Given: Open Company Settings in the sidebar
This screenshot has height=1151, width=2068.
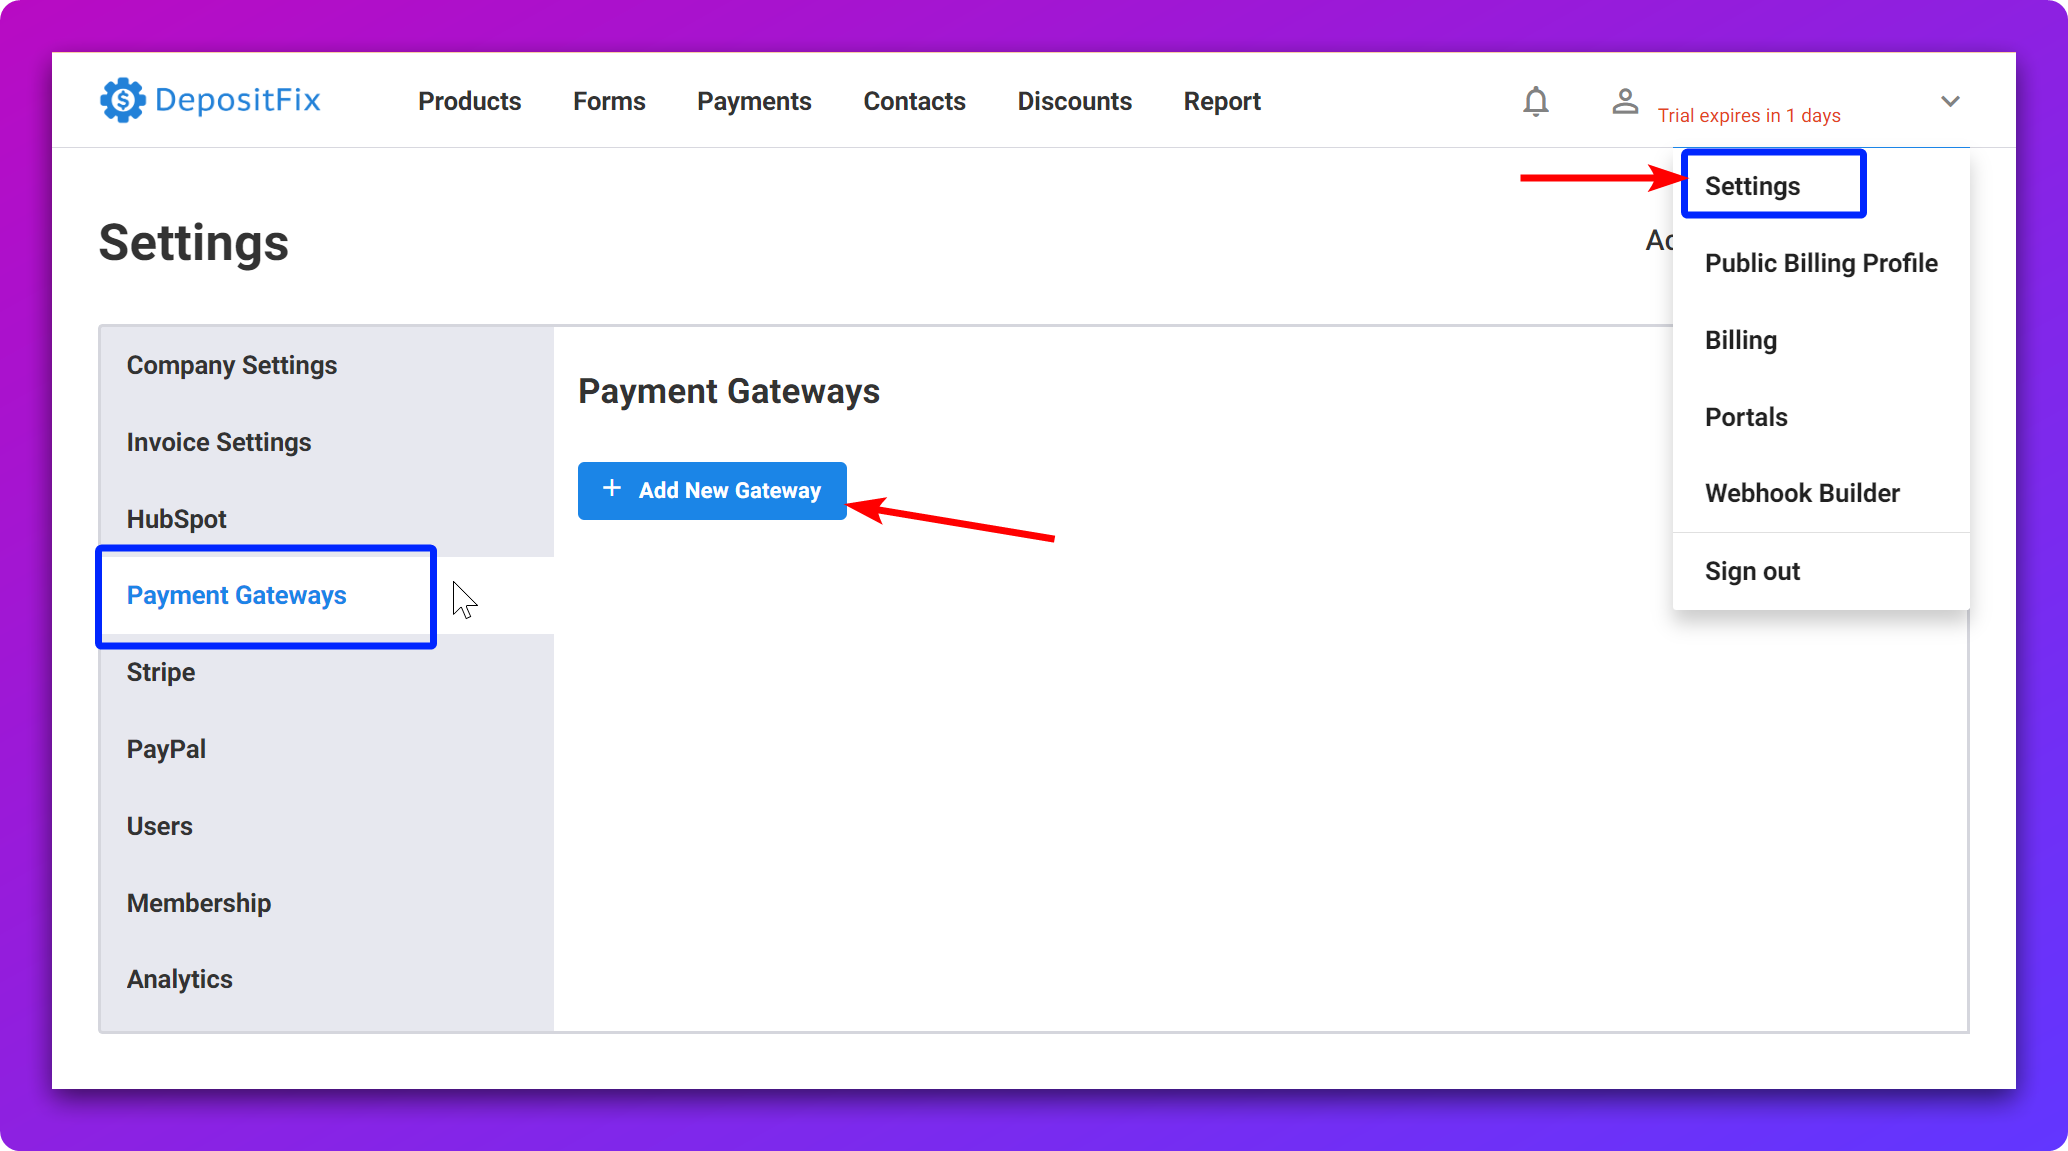Looking at the screenshot, I should point(326,365).
